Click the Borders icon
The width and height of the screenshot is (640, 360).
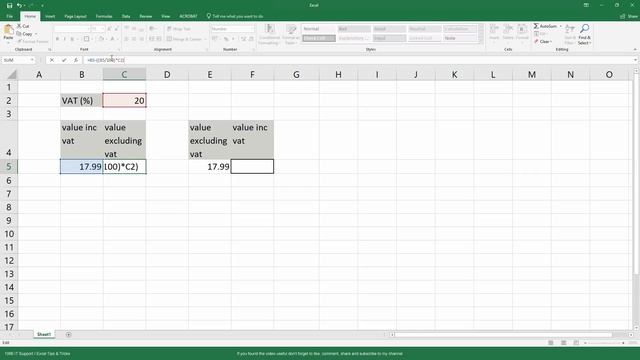[x=86, y=39]
